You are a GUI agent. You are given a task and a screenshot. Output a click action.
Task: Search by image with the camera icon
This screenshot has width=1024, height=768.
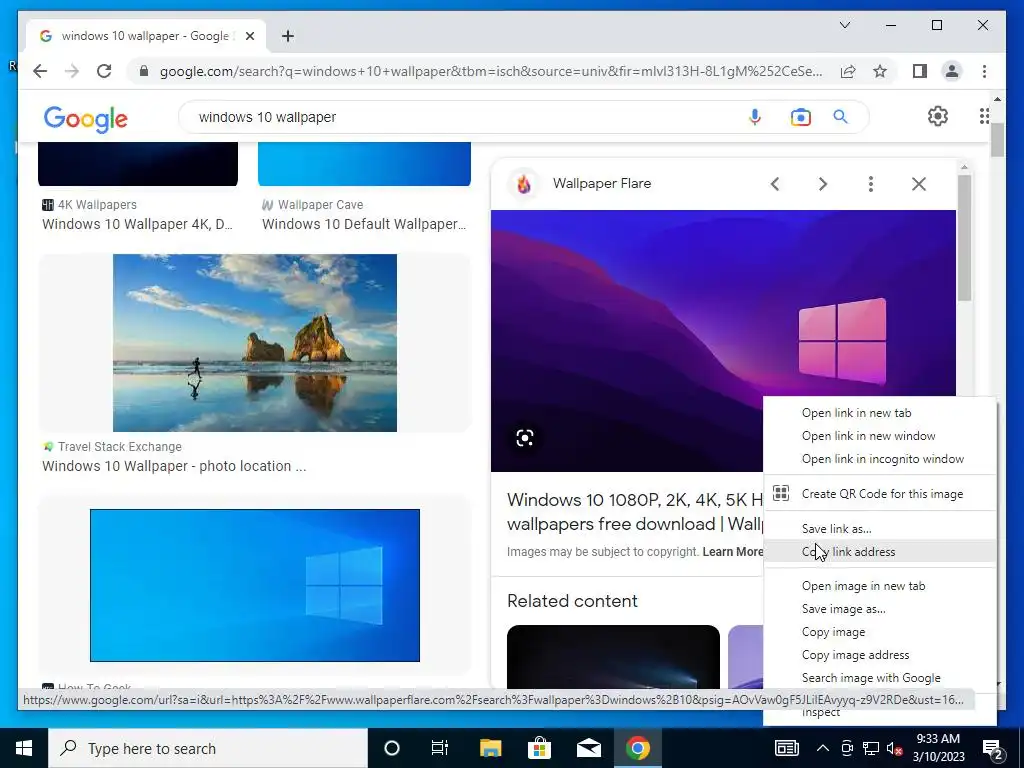[x=800, y=117]
